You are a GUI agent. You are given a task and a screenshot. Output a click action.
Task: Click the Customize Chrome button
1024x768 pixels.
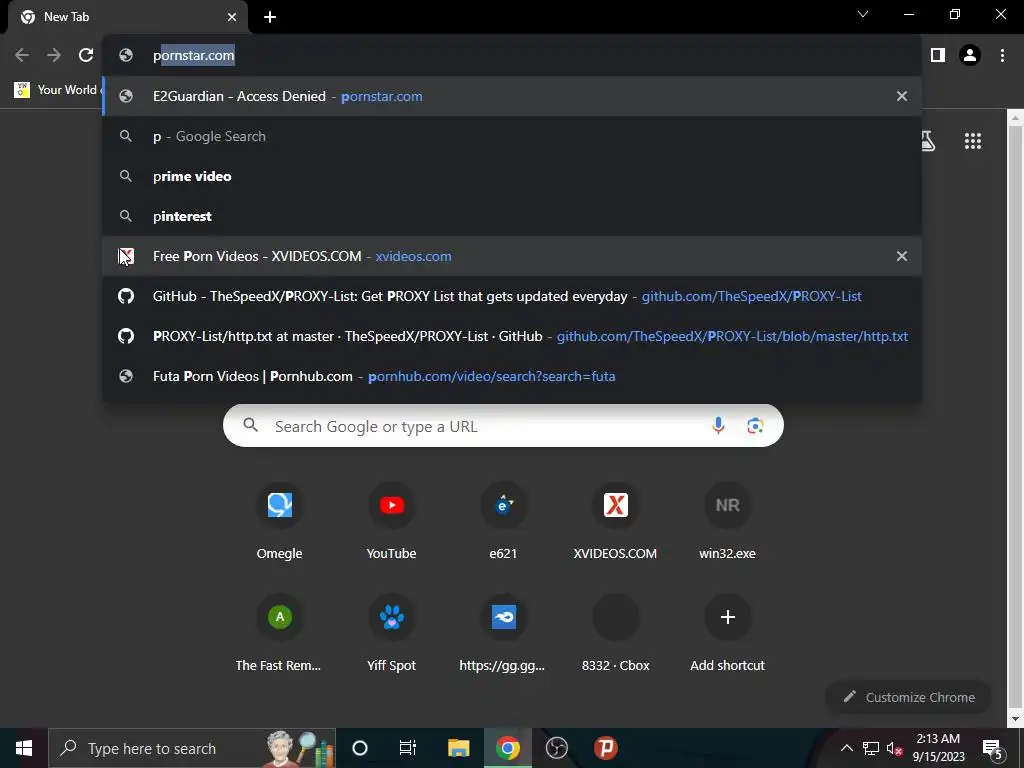point(909,697)
